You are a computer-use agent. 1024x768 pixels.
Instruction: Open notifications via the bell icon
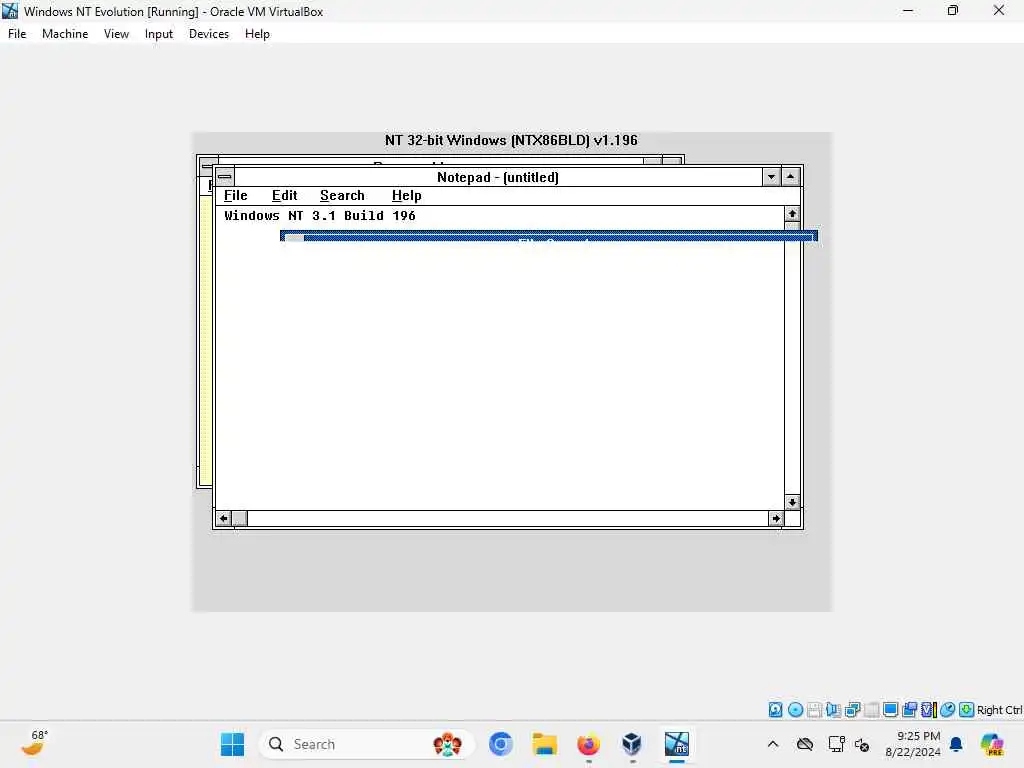click(956, 744)
